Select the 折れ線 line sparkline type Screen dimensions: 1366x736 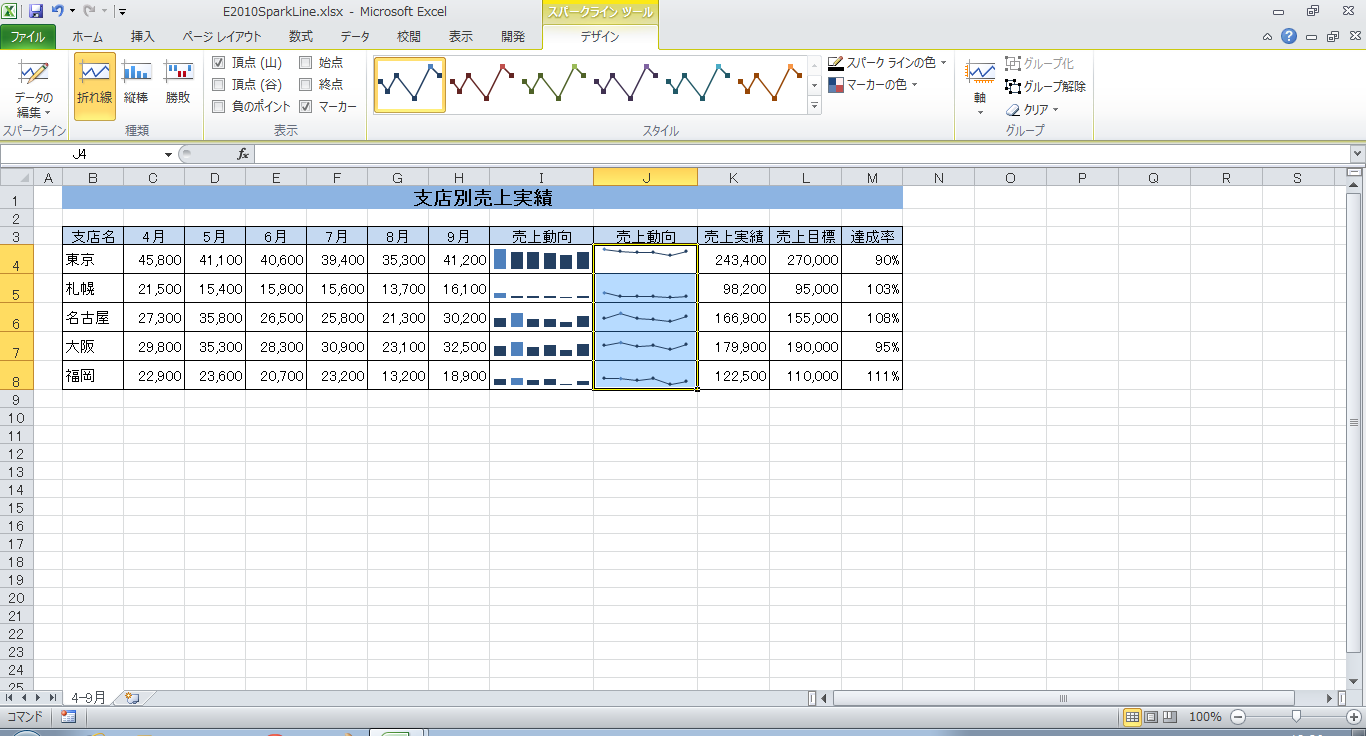click(x=95, y=84)
